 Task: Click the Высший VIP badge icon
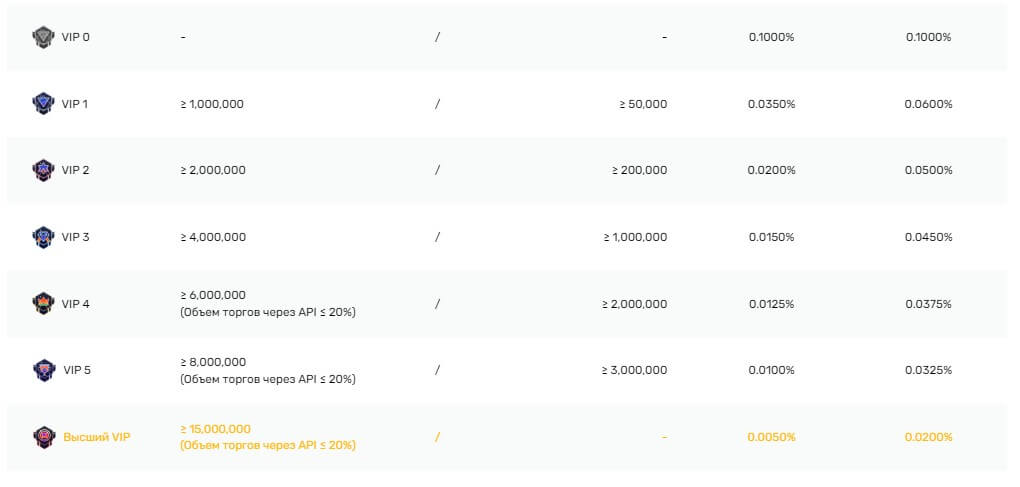coord(42,437)
